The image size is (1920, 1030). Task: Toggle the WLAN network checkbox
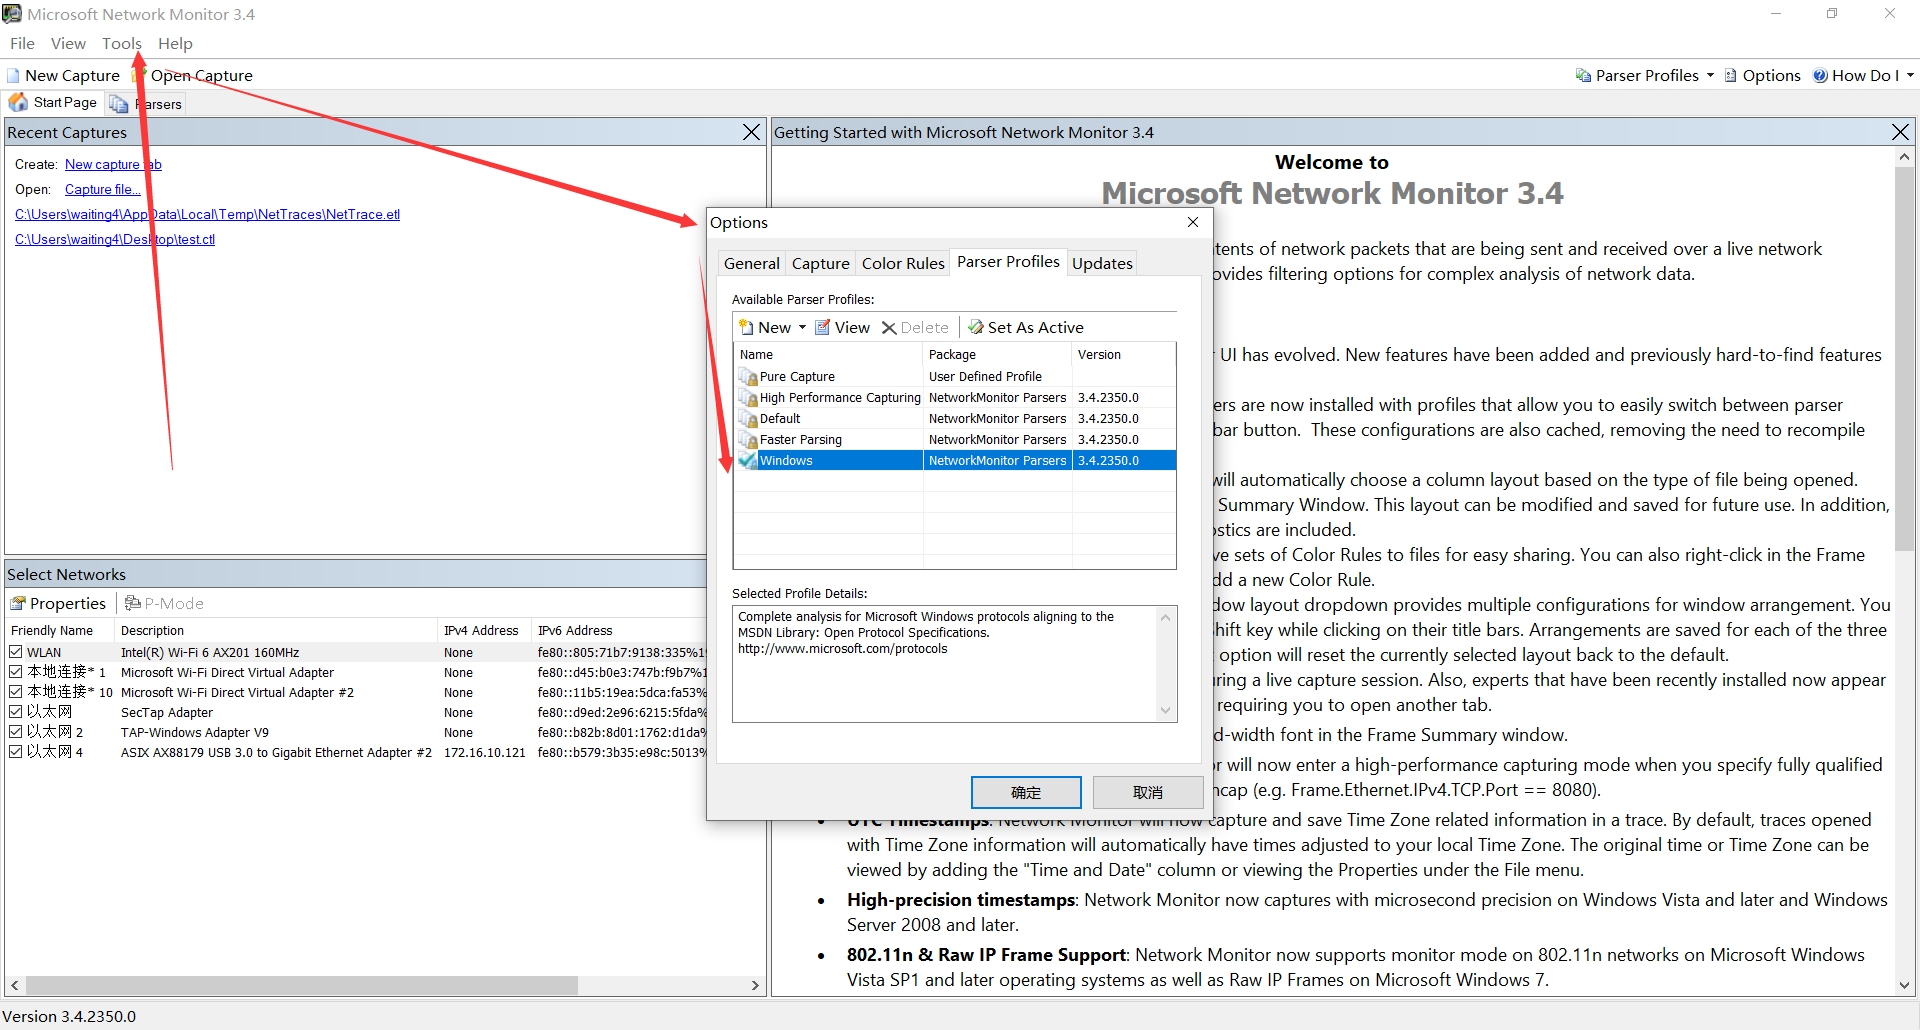point(16,652)
